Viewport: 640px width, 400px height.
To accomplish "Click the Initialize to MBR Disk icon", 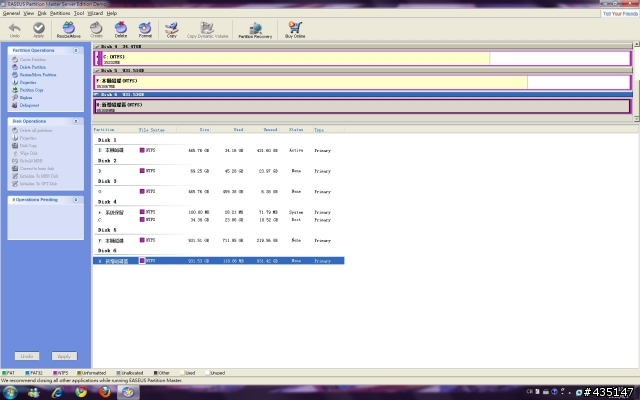I will pos(15,176).
